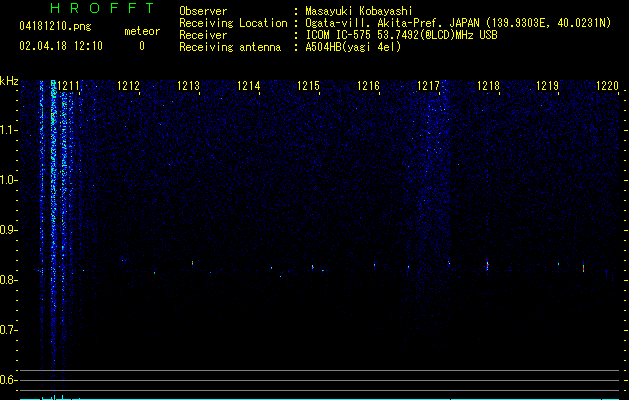Click the 0.7 kHz frequency label

(x=8, y=330)
